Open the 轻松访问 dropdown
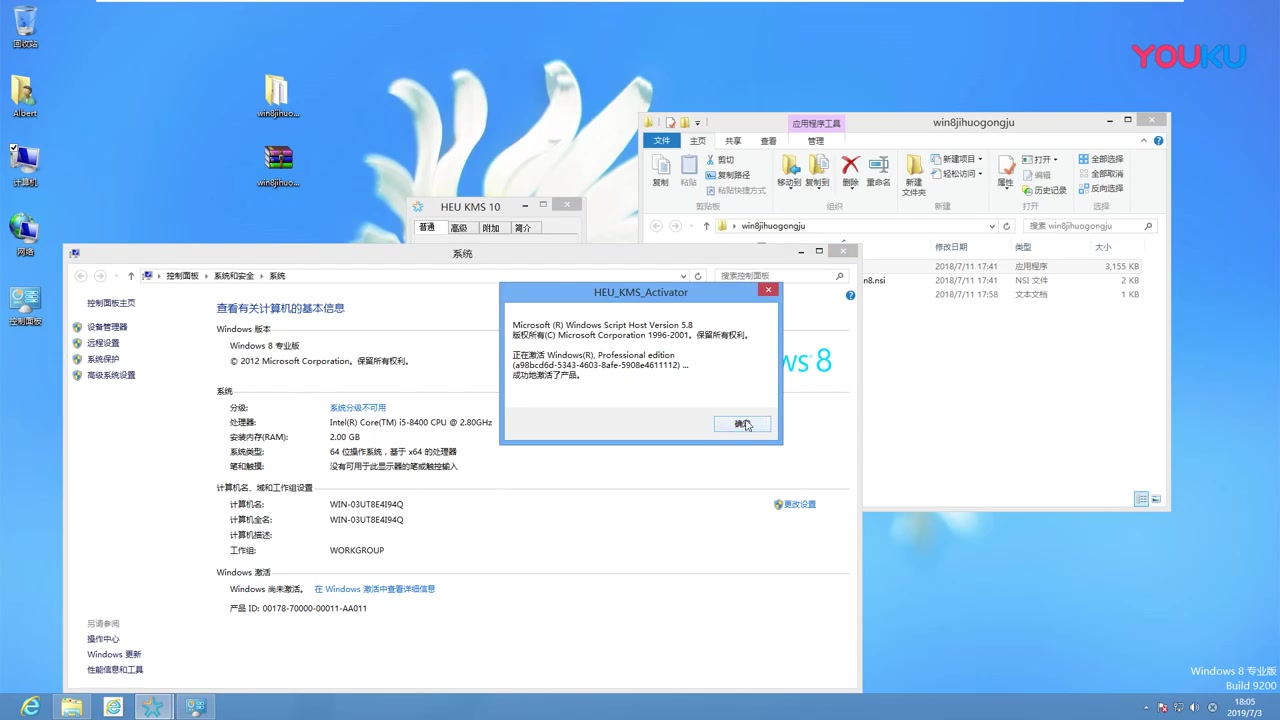 [957, 174]
